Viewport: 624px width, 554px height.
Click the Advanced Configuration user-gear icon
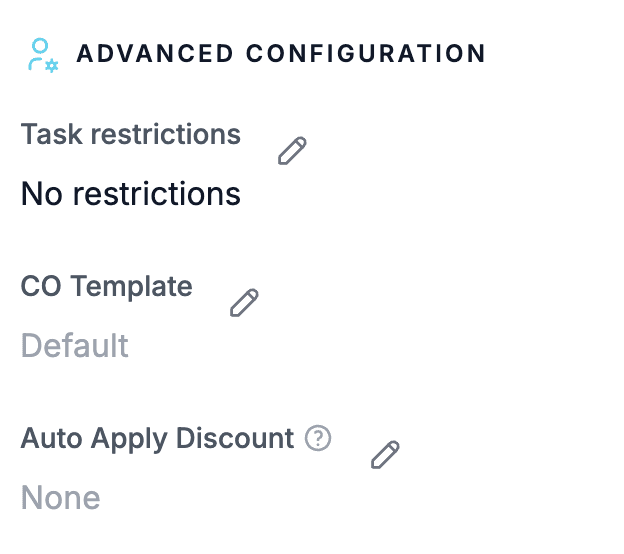(x=42, y=55)
